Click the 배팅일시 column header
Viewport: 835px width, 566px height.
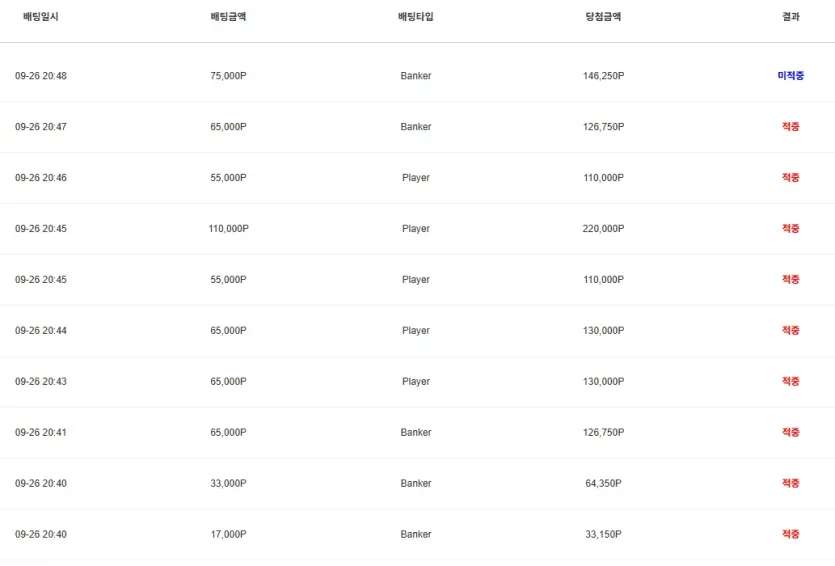(40, 17)
